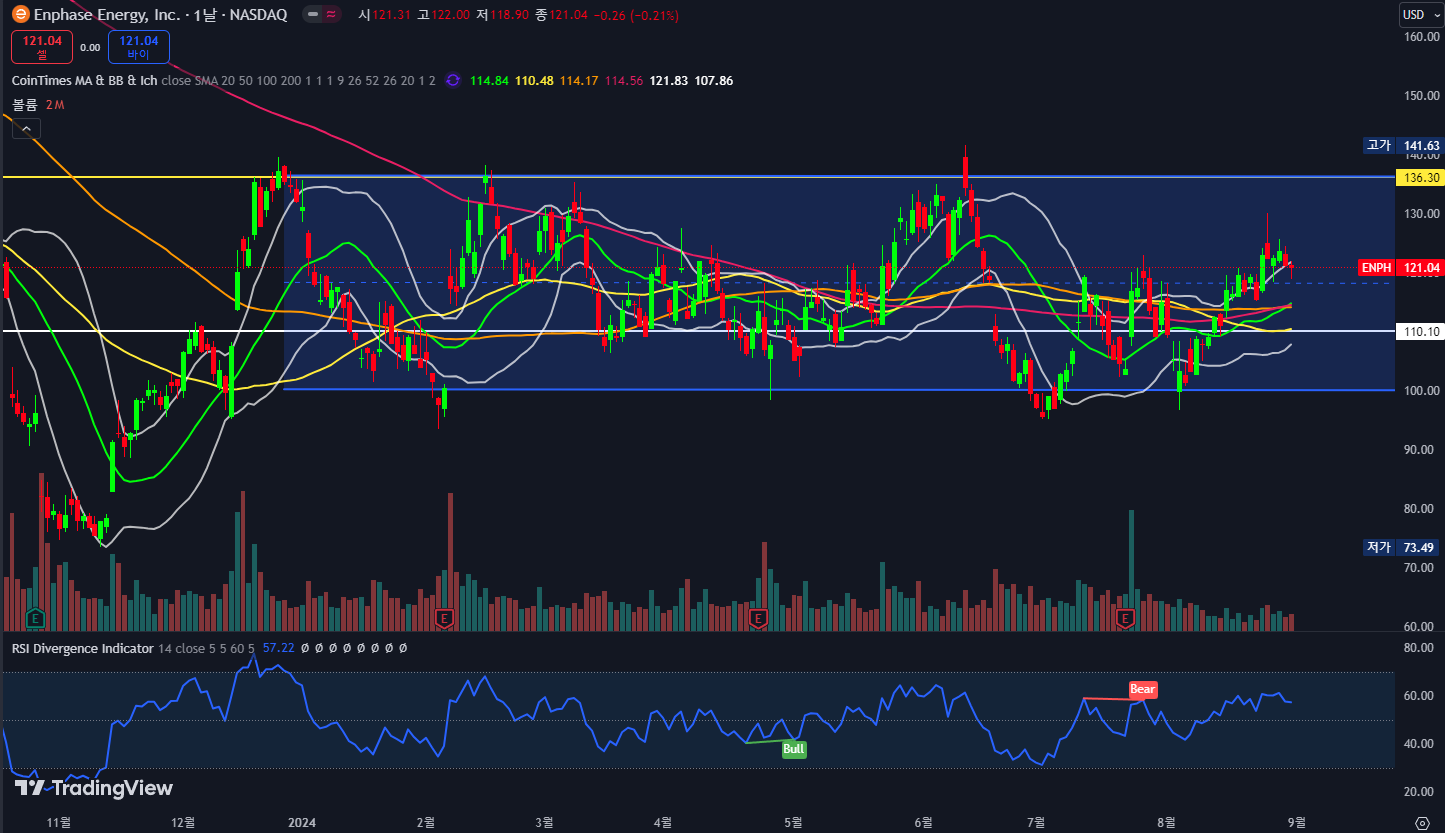
Task: Open the earnings E marker near late July
Action: point(1126,618)
